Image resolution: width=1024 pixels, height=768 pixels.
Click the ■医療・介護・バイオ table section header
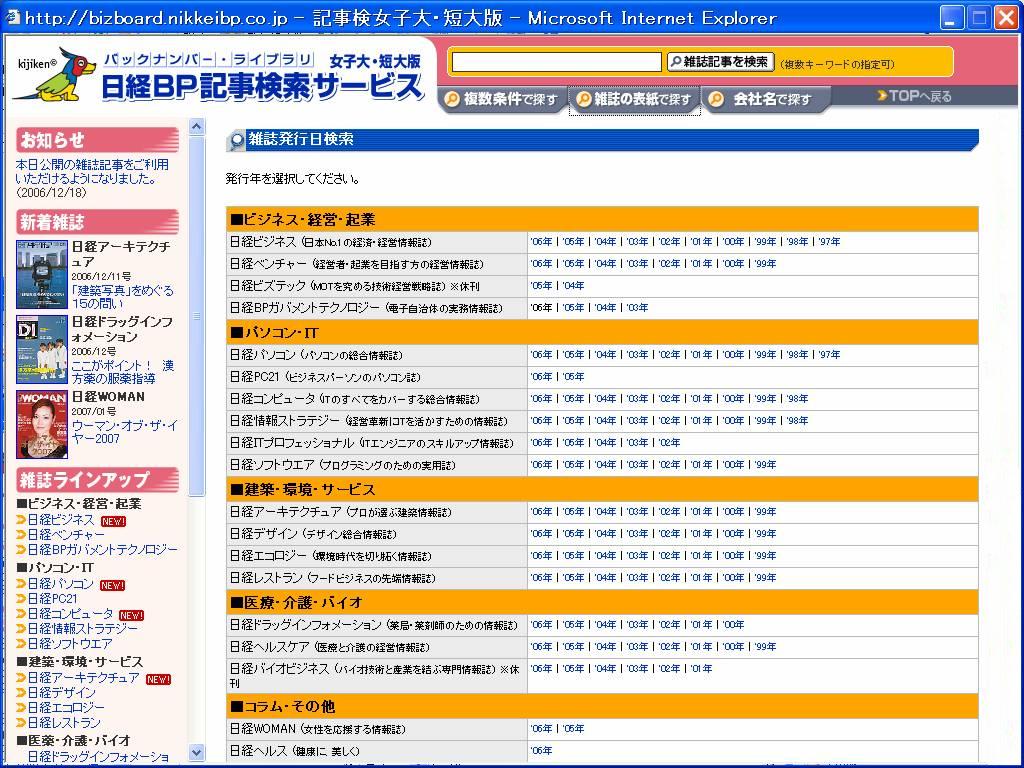602,602
